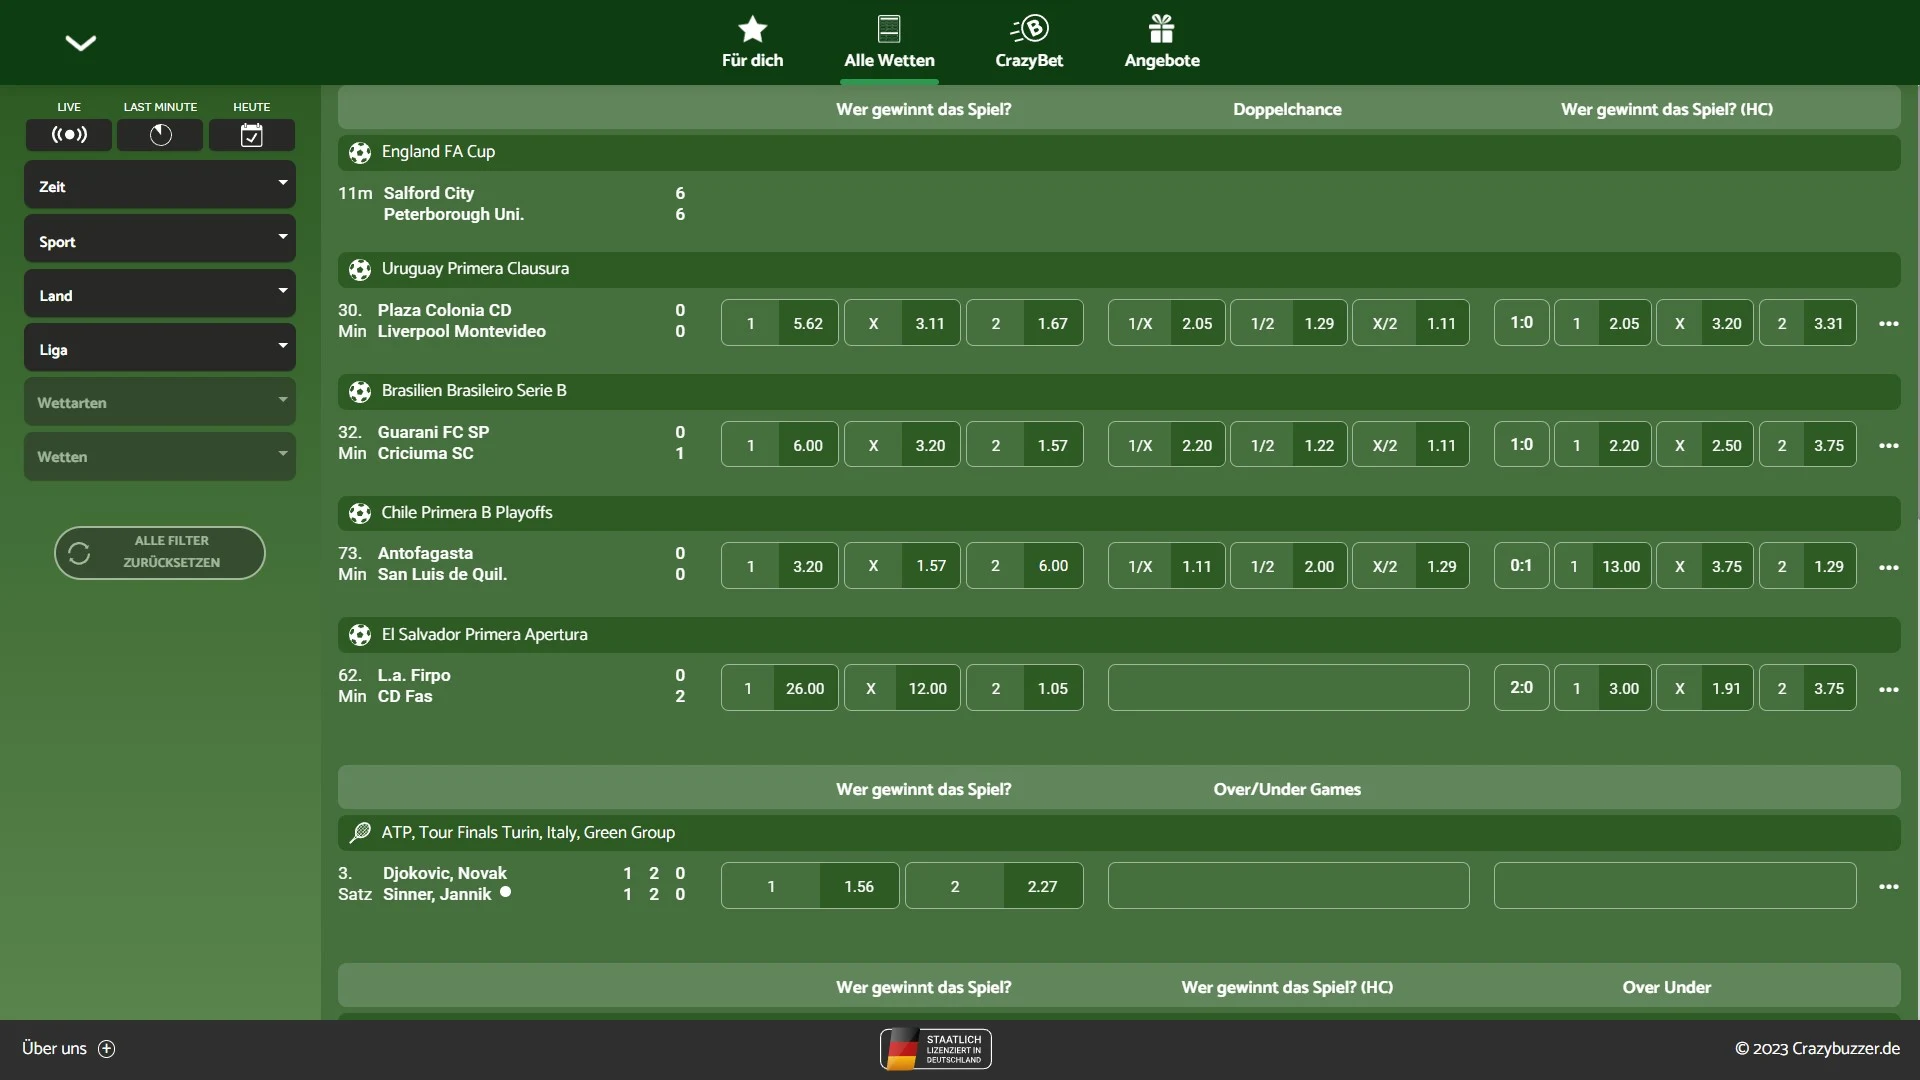This screenshot has height=1080, width=1920.
Task: Click the Uruguay Primera Clausura ball icon
Action: pyautogui.click(x=360, y=269)
